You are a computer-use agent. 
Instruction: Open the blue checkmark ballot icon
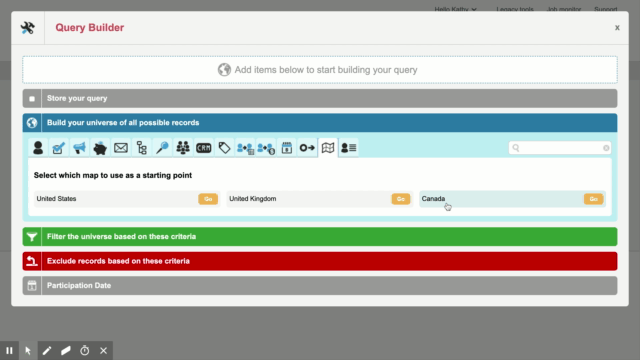[58, 148]
